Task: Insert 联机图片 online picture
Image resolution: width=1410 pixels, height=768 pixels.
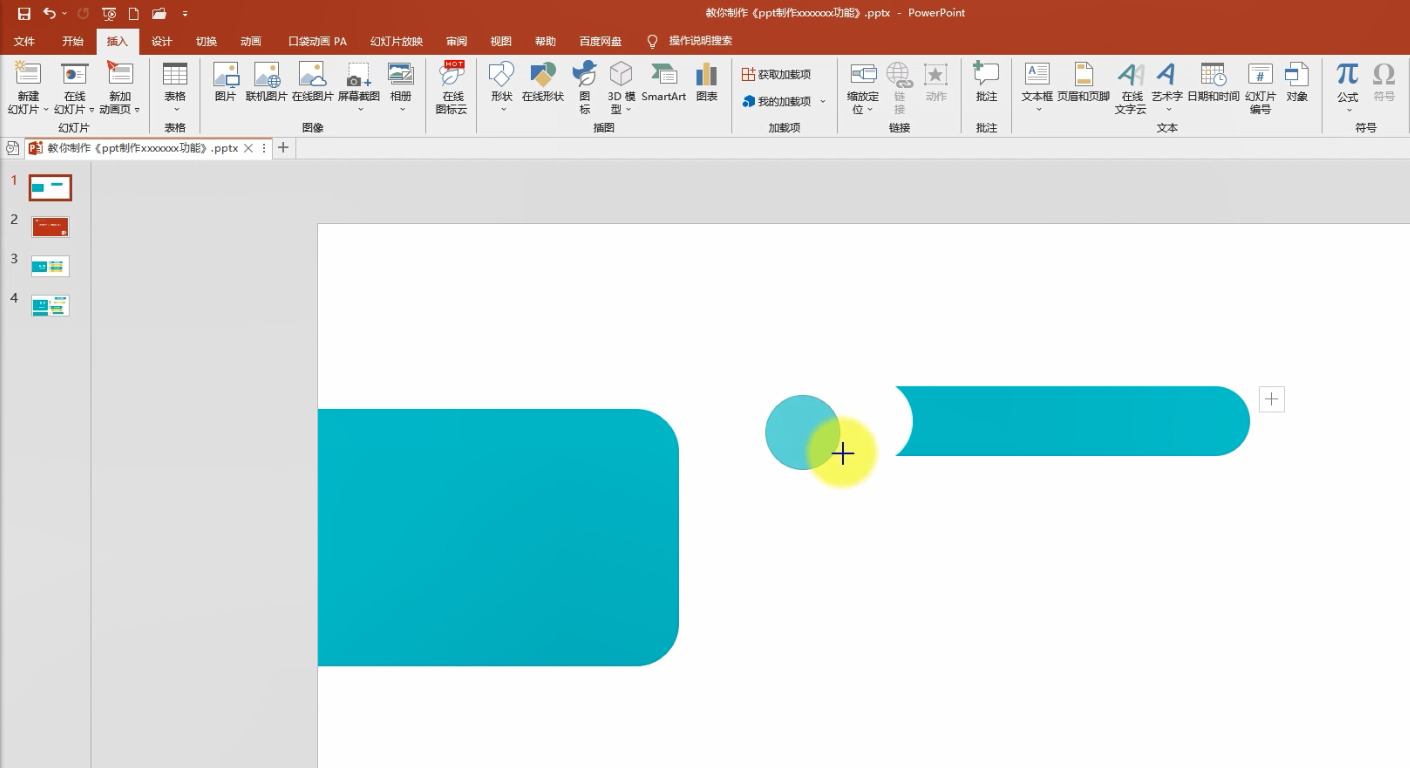Action: click(267, 82)
